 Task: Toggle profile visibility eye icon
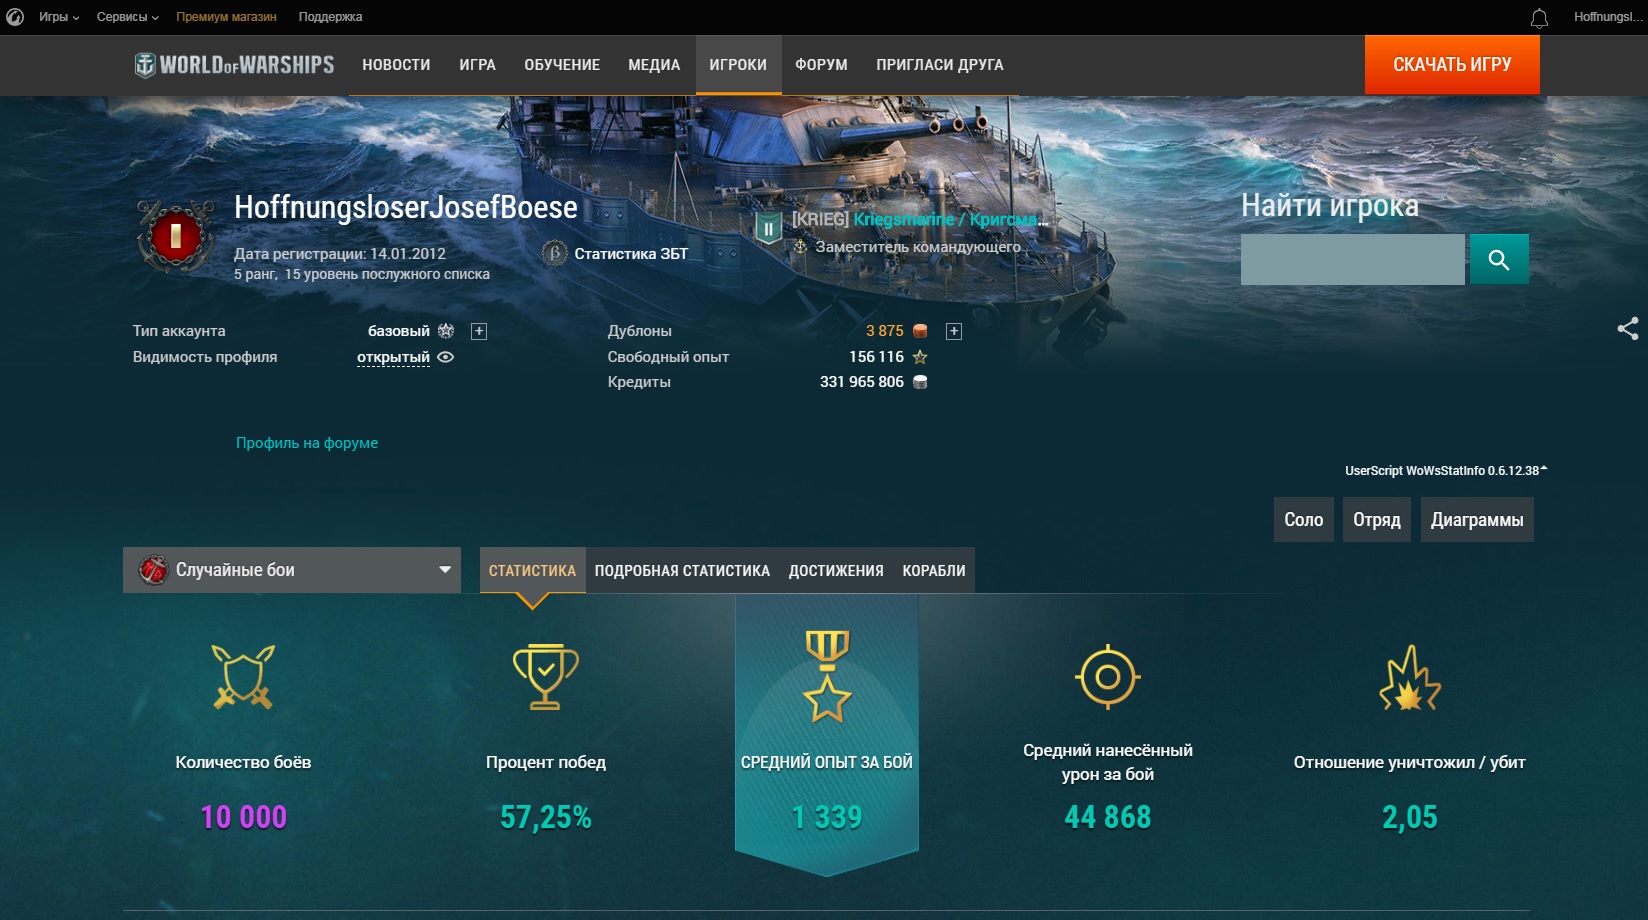pyautogui.click(x=446, y=357)
